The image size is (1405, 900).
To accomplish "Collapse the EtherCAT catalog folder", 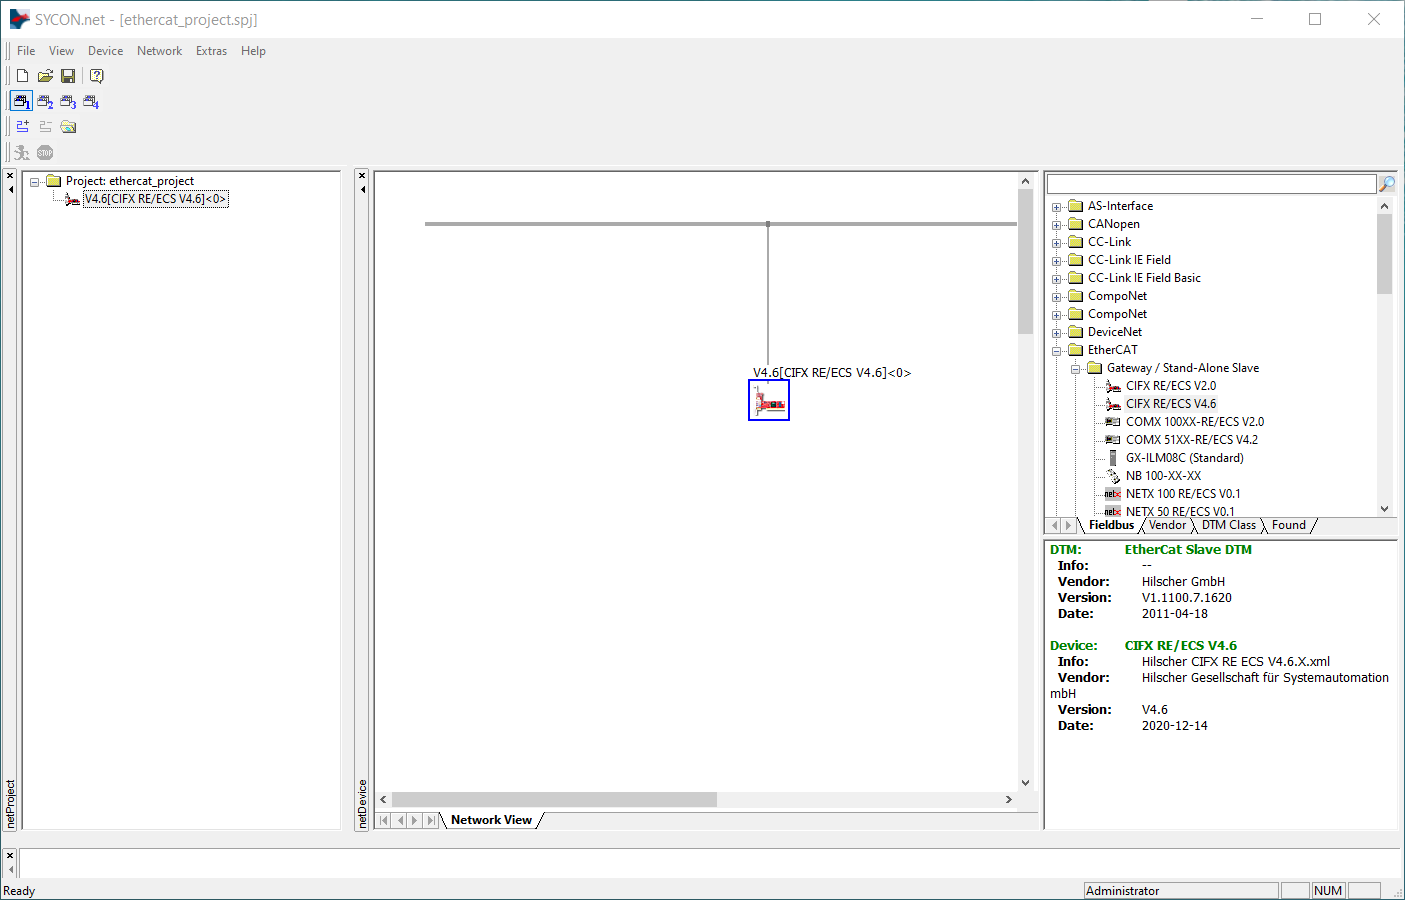I will (x=1056, y=351).
